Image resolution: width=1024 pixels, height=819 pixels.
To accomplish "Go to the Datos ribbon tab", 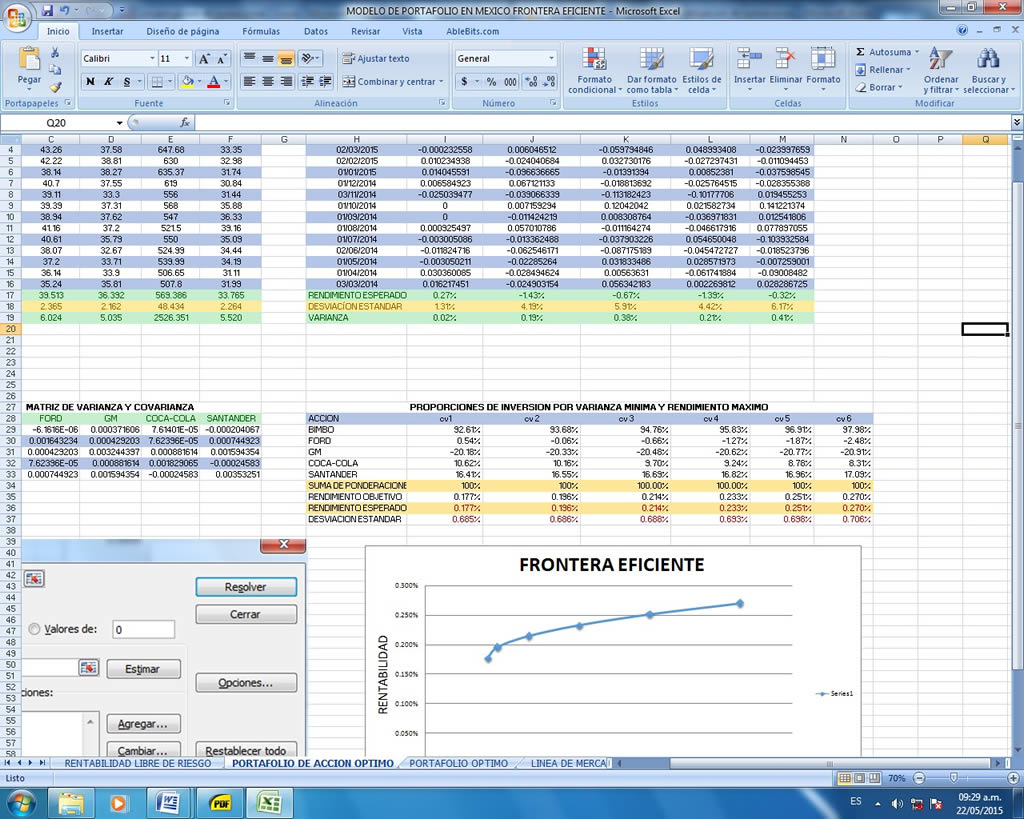I will coord(315,31).
